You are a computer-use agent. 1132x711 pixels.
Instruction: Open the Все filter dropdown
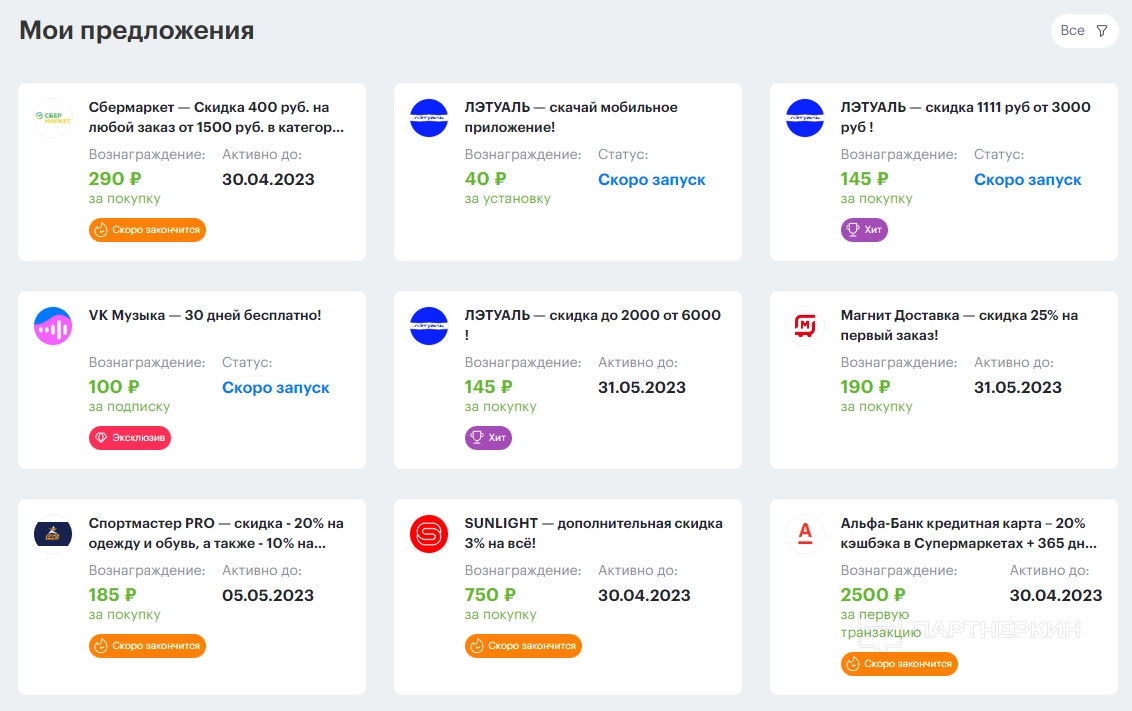(x=1084, y=31)
